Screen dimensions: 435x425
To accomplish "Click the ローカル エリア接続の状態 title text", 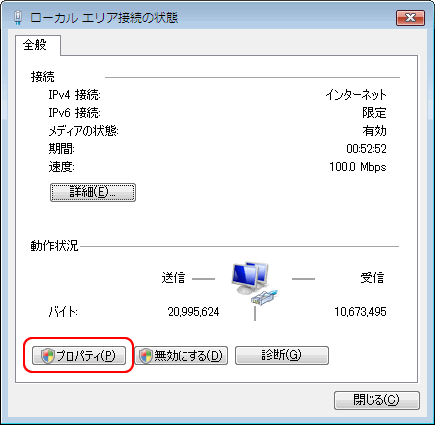I will click(x=104, y=18).
